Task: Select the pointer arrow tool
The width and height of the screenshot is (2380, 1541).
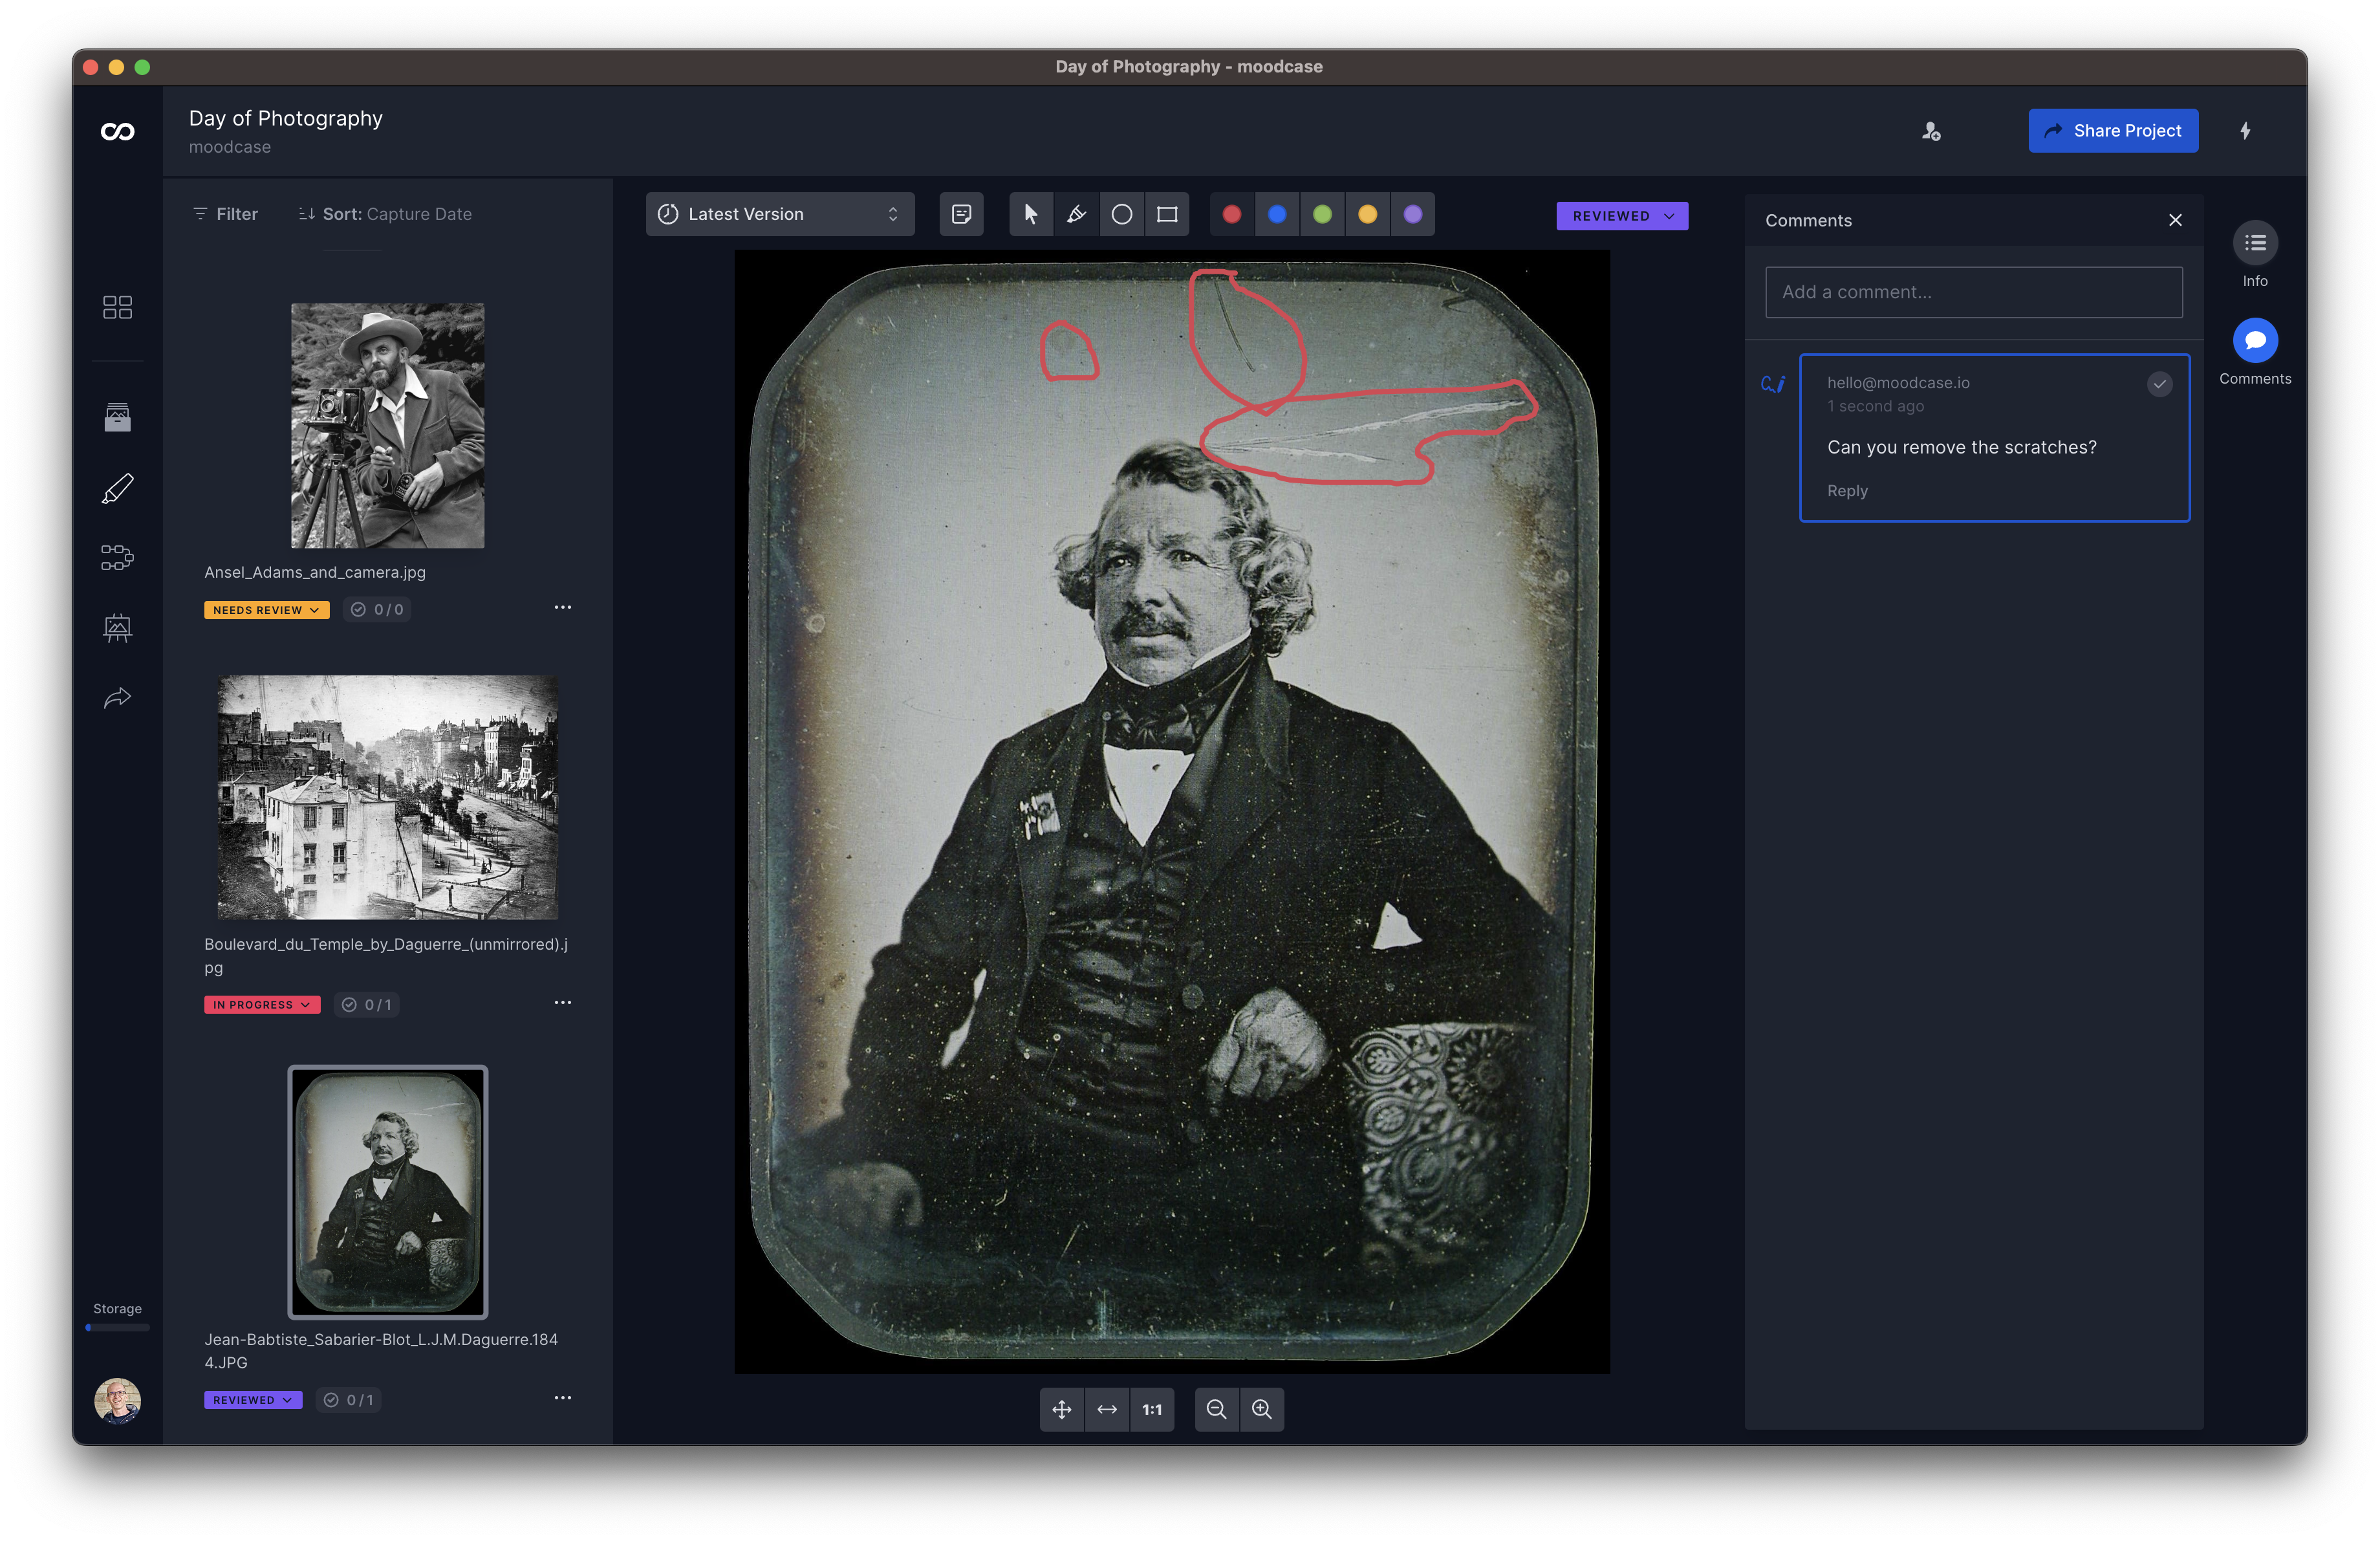Action: (x=1031, y=214)
